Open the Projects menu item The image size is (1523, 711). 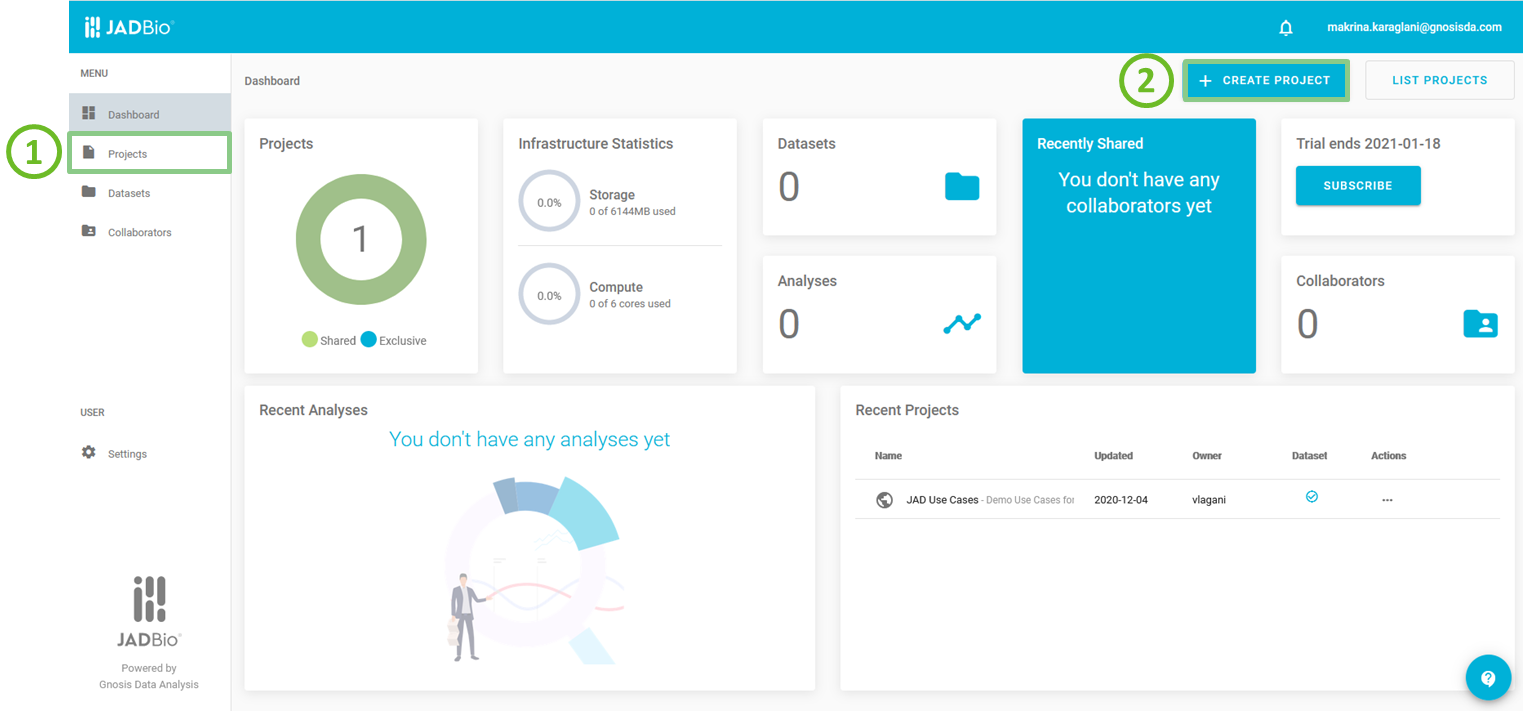point(150,154)
